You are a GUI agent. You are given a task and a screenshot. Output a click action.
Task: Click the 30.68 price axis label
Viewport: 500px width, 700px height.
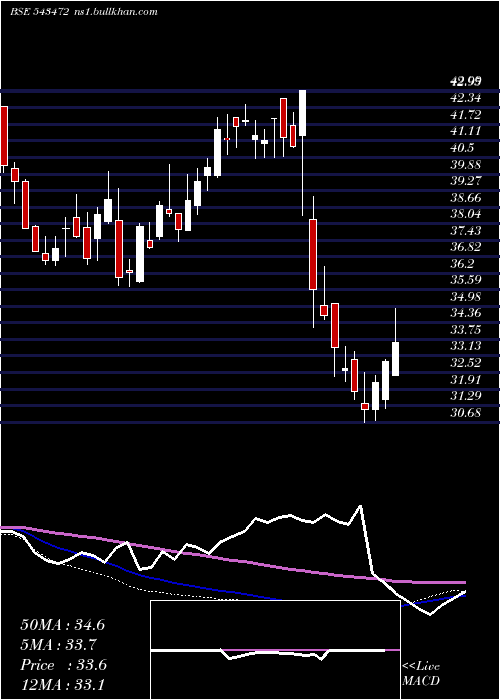[465, 412]
